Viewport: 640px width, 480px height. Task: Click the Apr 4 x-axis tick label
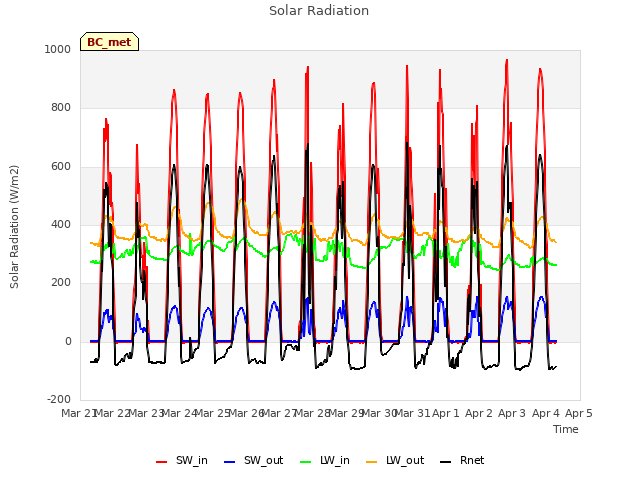click(x=546, y=413)
